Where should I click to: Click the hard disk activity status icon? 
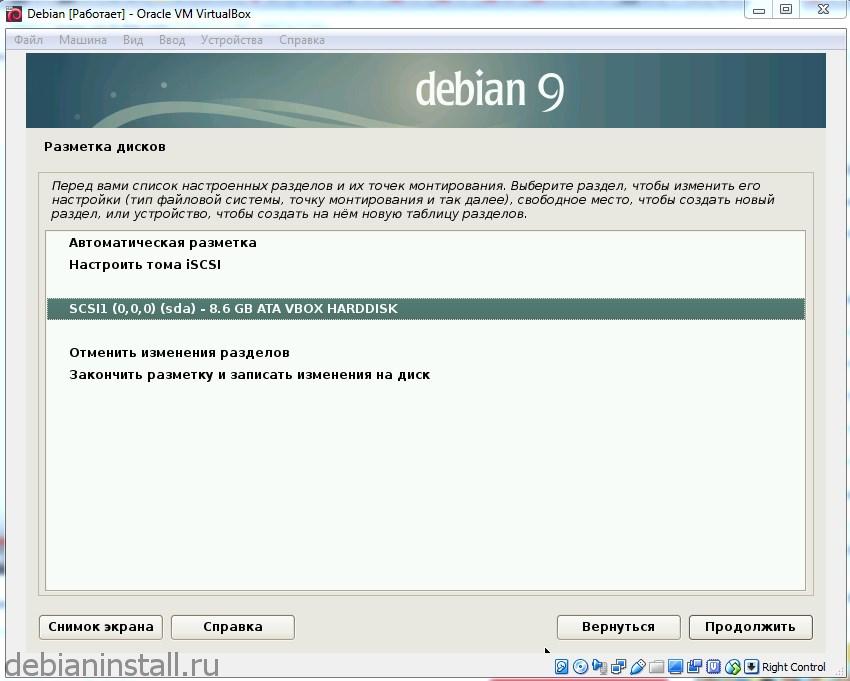click(562, 666)
